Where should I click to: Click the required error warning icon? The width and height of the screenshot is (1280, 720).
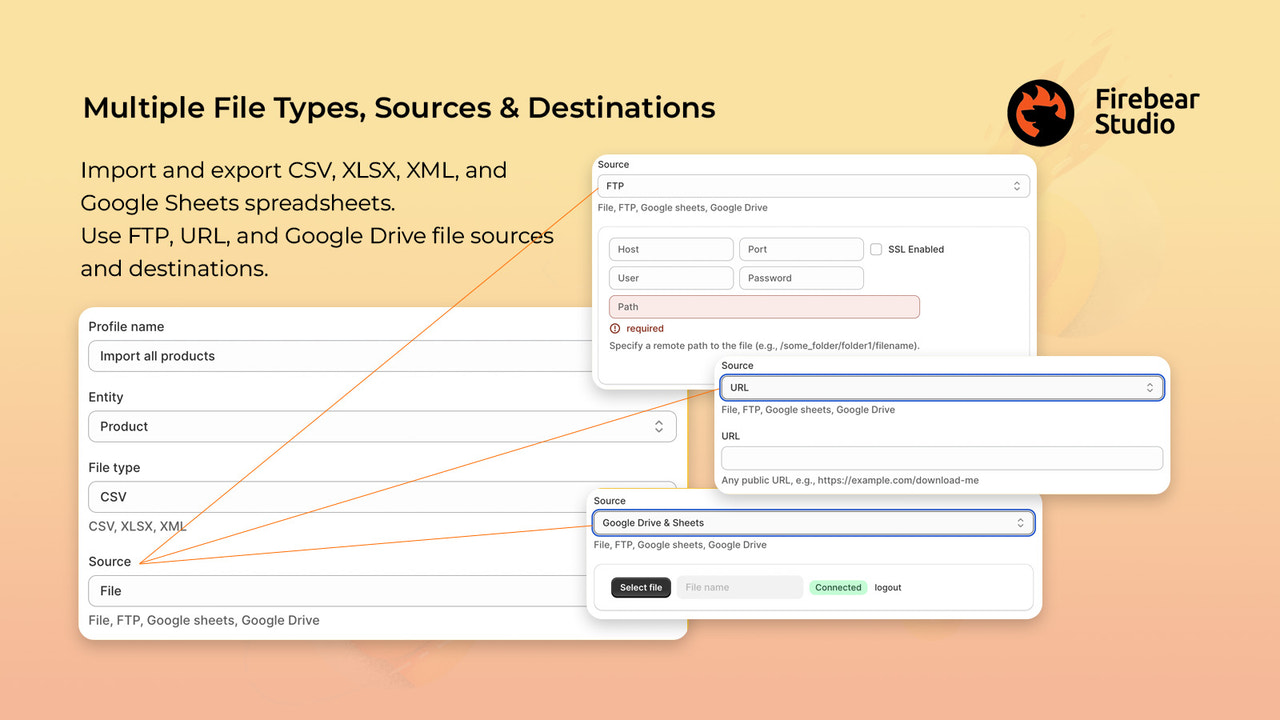click(614, 328)
